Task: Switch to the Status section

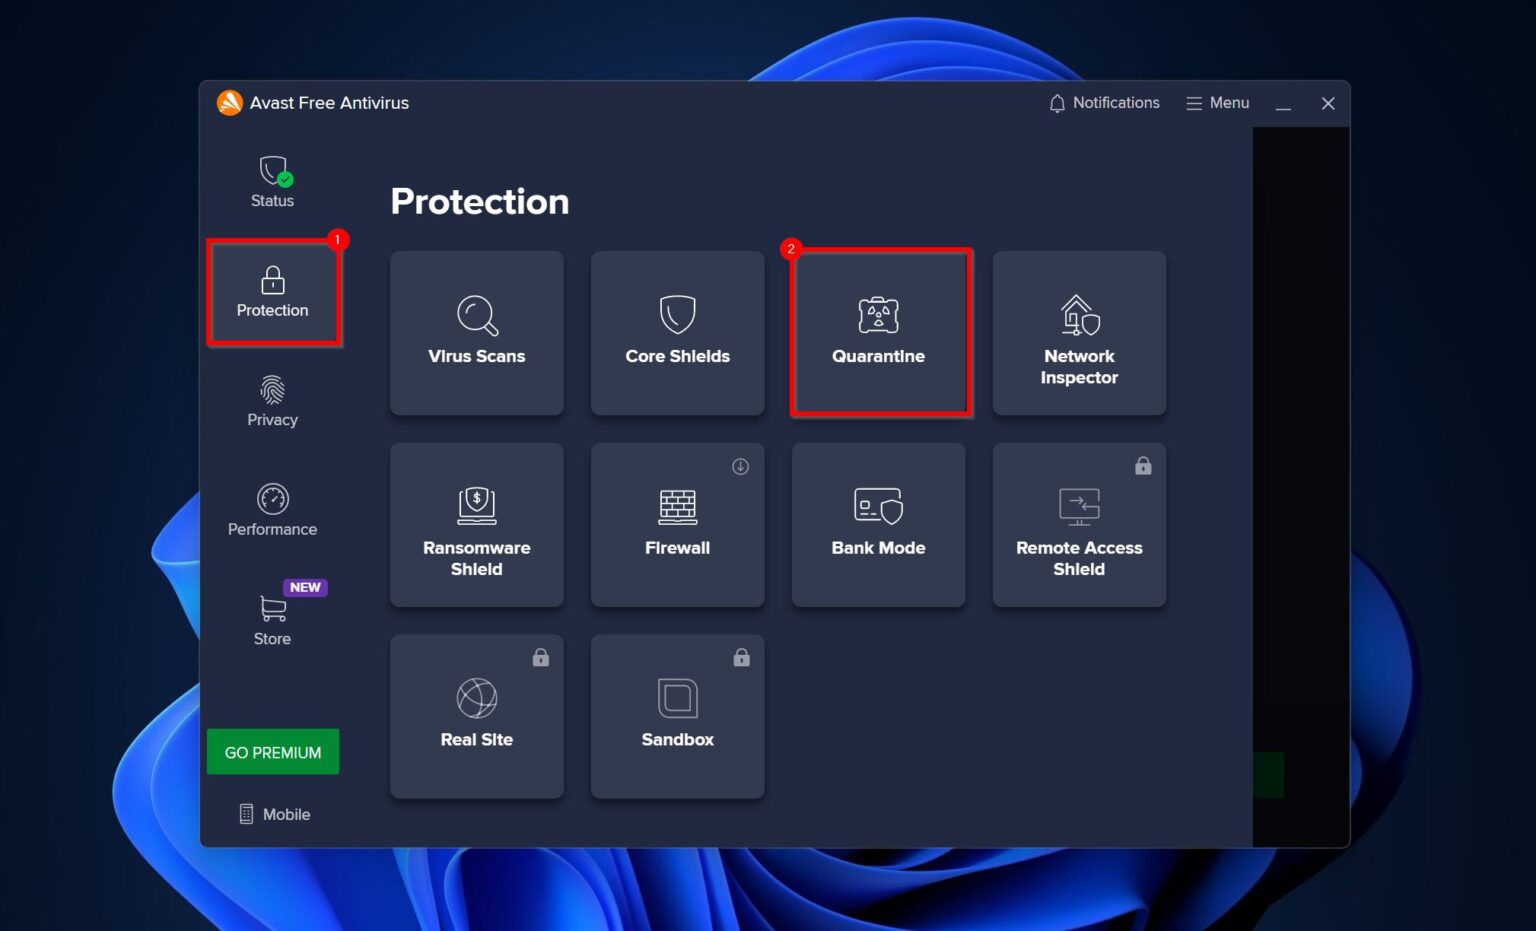Action: pos(271,180)
